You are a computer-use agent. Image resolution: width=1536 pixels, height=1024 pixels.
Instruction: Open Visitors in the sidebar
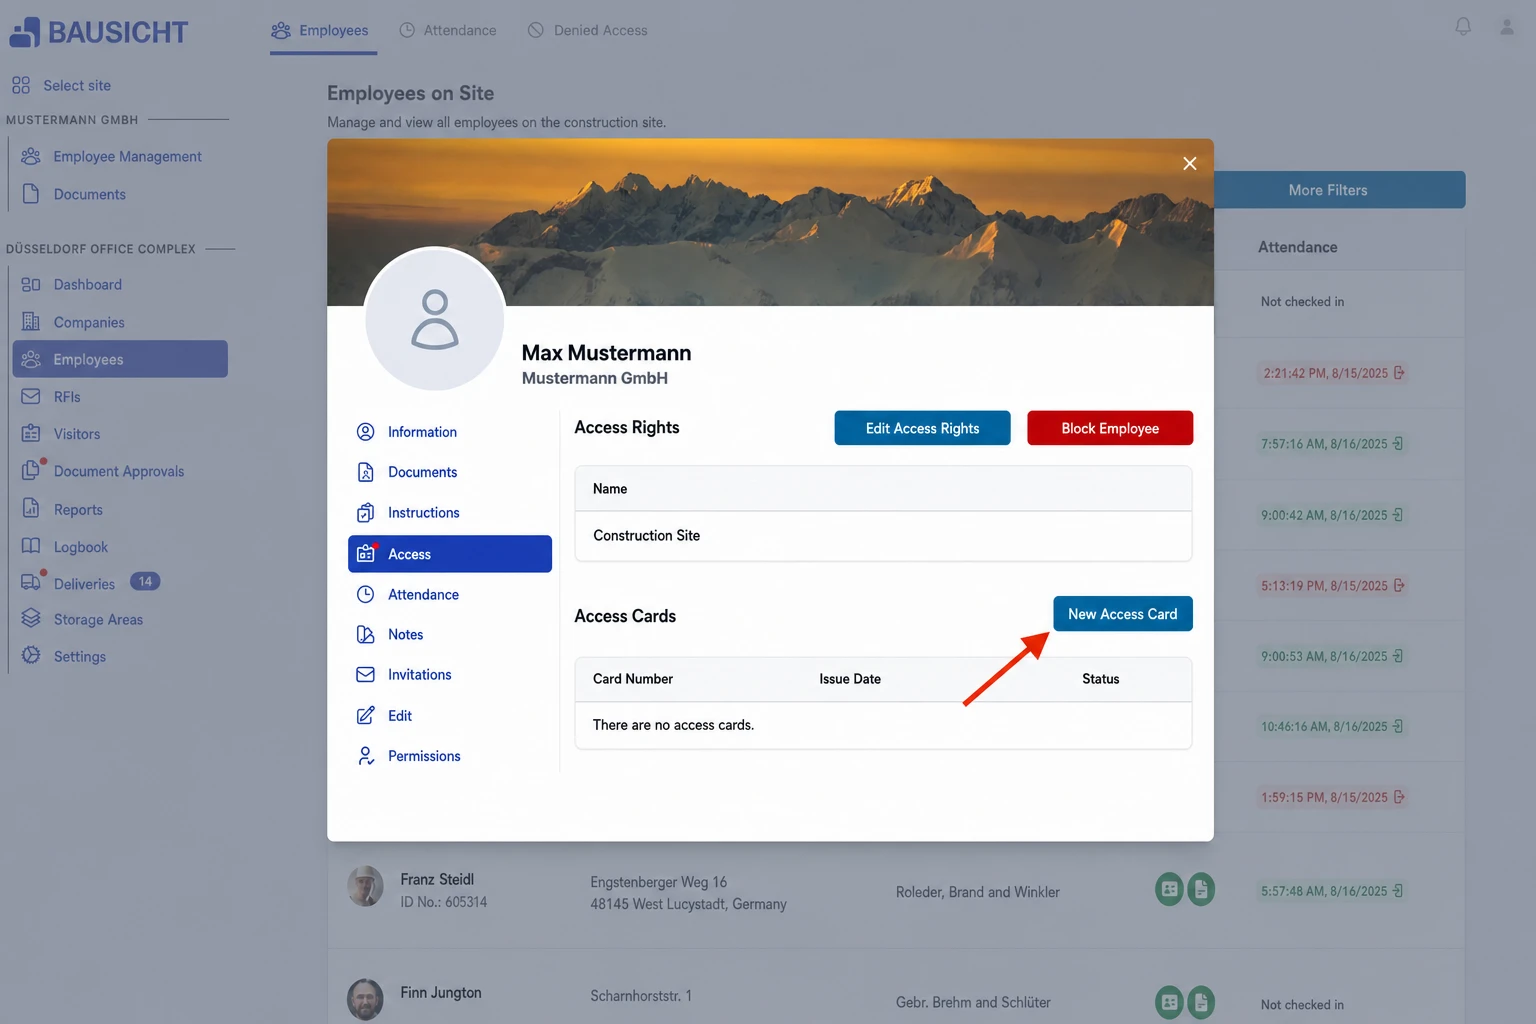click(61, 434)
